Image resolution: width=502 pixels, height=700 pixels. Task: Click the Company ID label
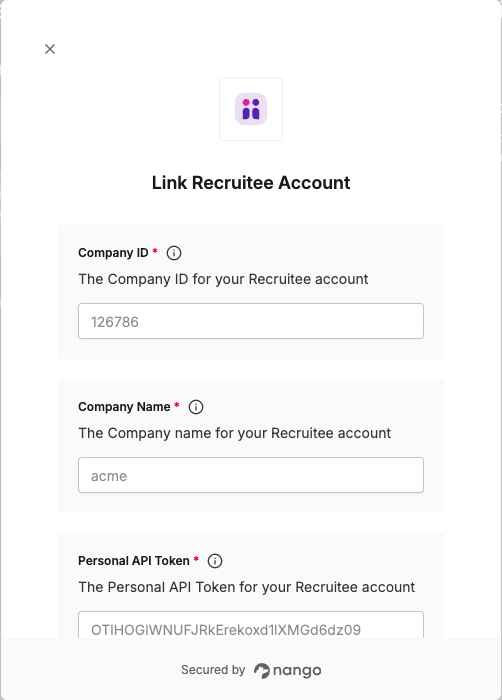(x=113, y=253)
